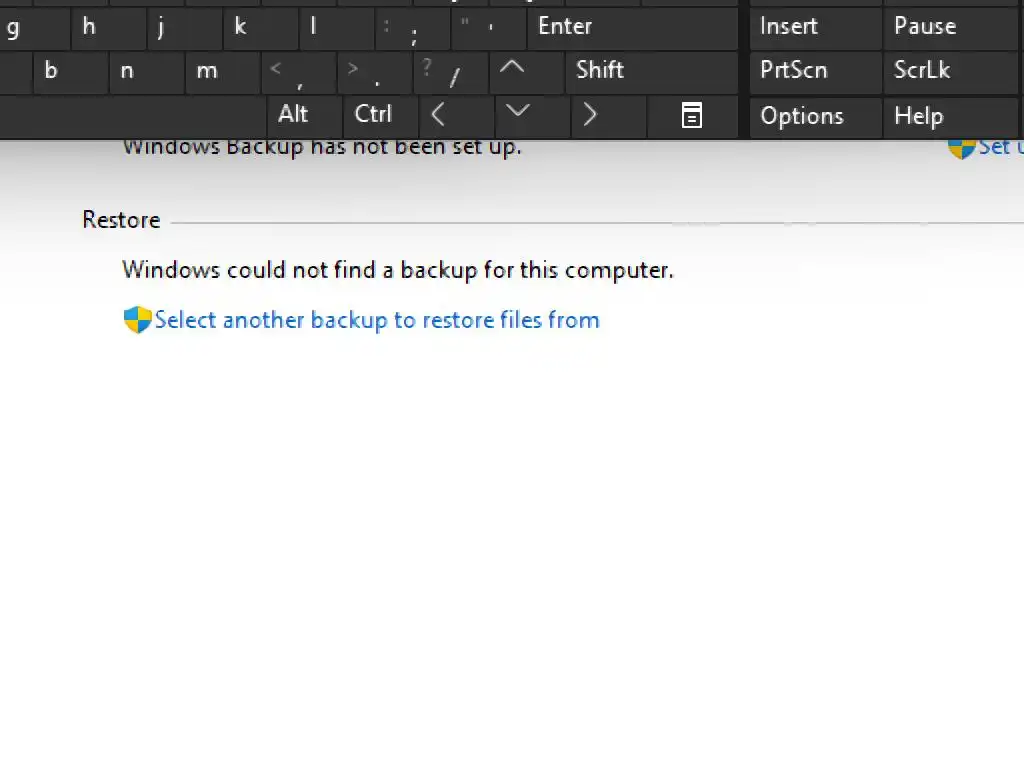Tap the slash/question mark key
This screenshot has height=768, width=1024.
pos(451,72)
